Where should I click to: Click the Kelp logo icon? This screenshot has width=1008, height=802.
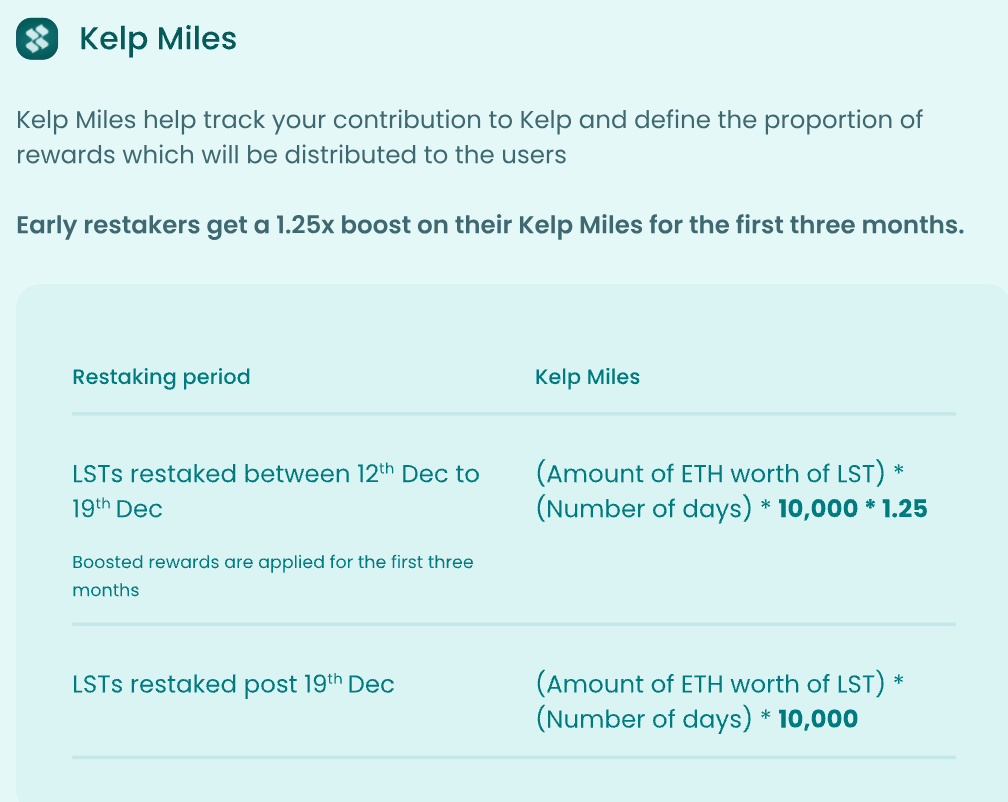coord(37,39)
